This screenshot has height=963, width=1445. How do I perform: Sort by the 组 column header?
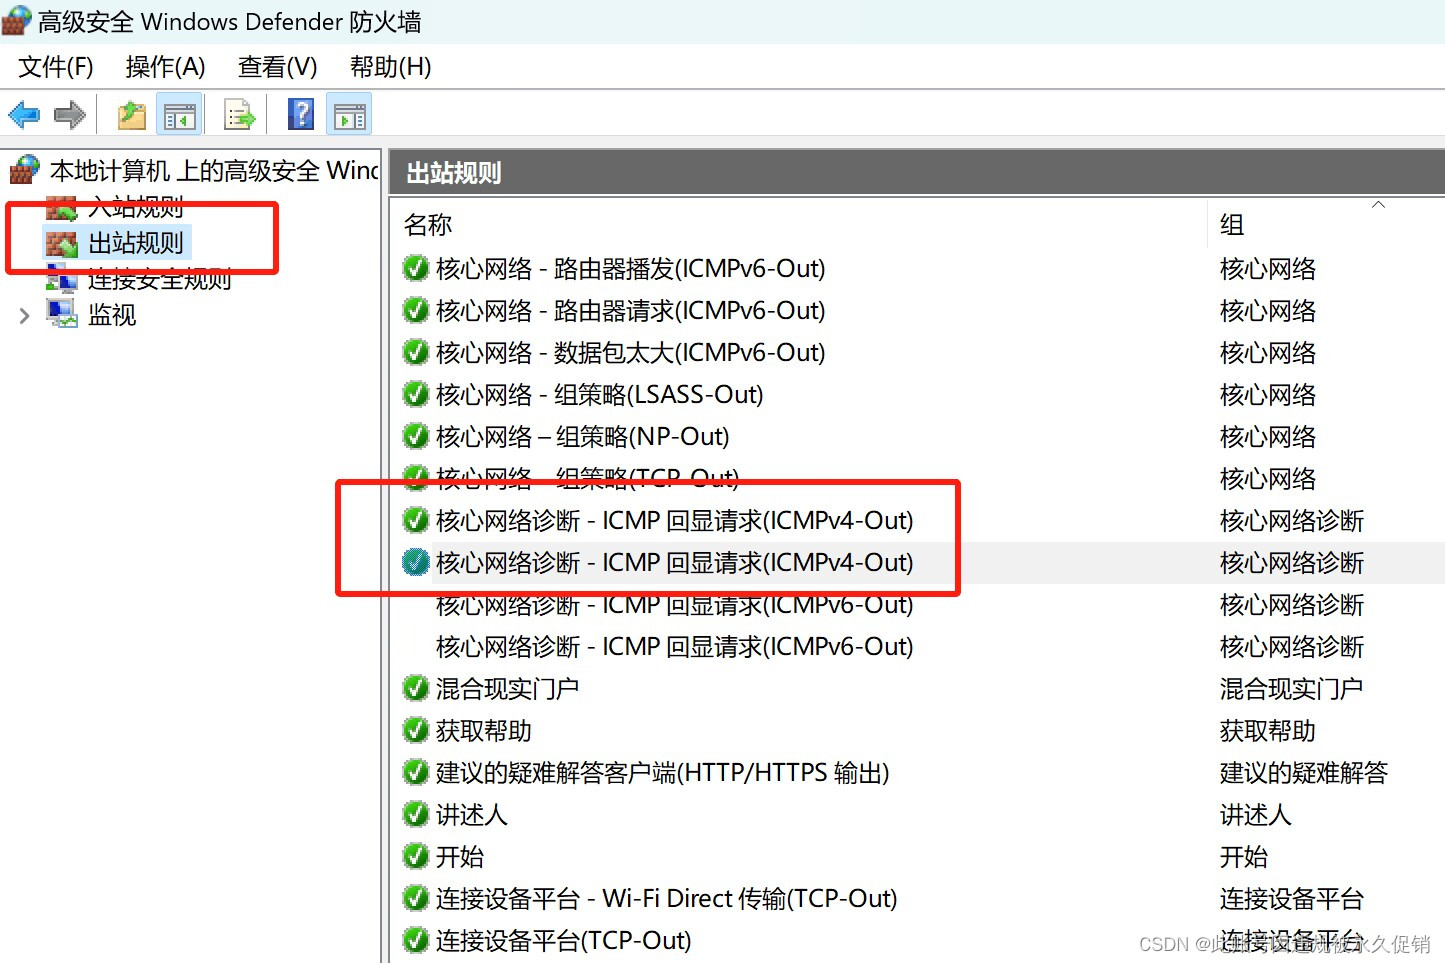pyautogui.click(x=1232, y=225)
